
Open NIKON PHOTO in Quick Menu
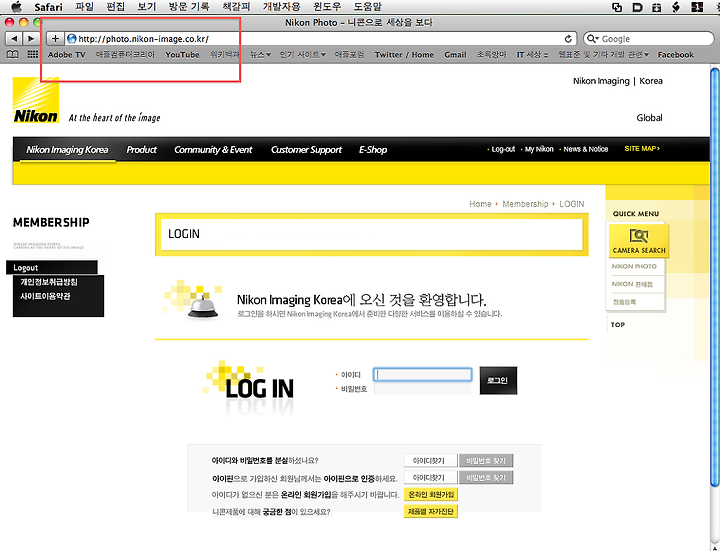point(634,266)
